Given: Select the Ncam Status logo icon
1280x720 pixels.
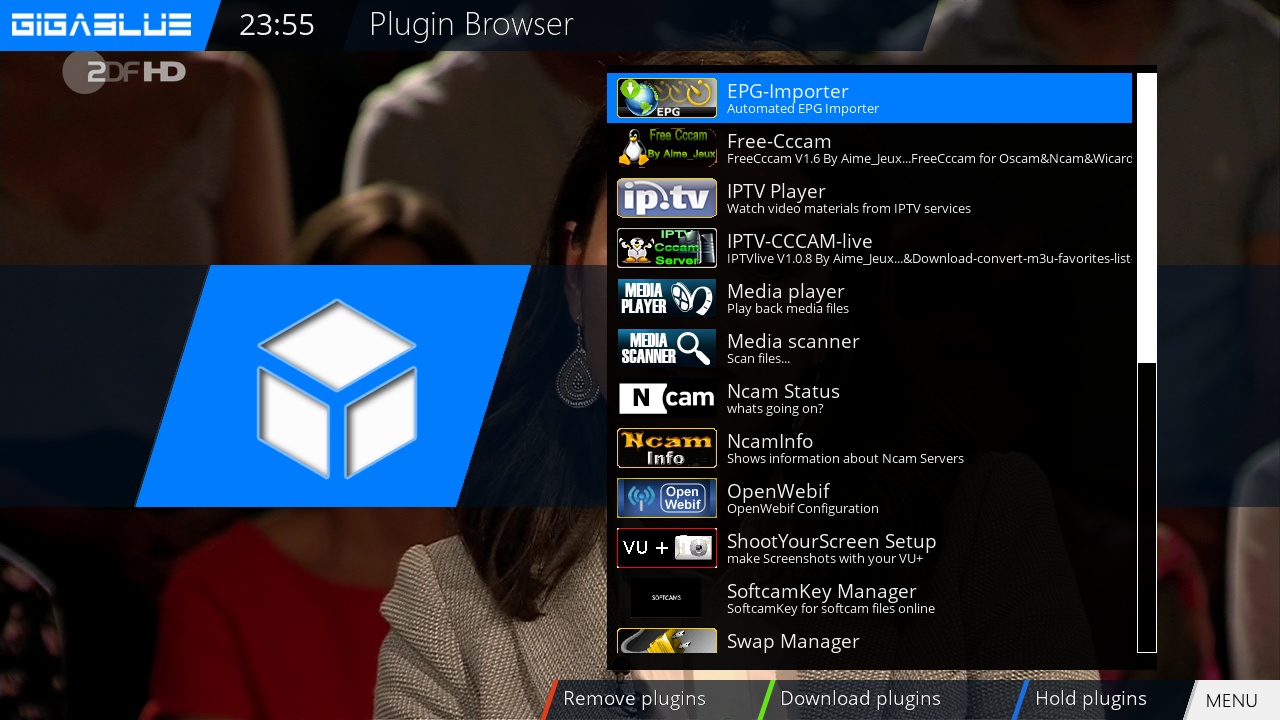Looking at the screenshot, I should tap(666, 398).
